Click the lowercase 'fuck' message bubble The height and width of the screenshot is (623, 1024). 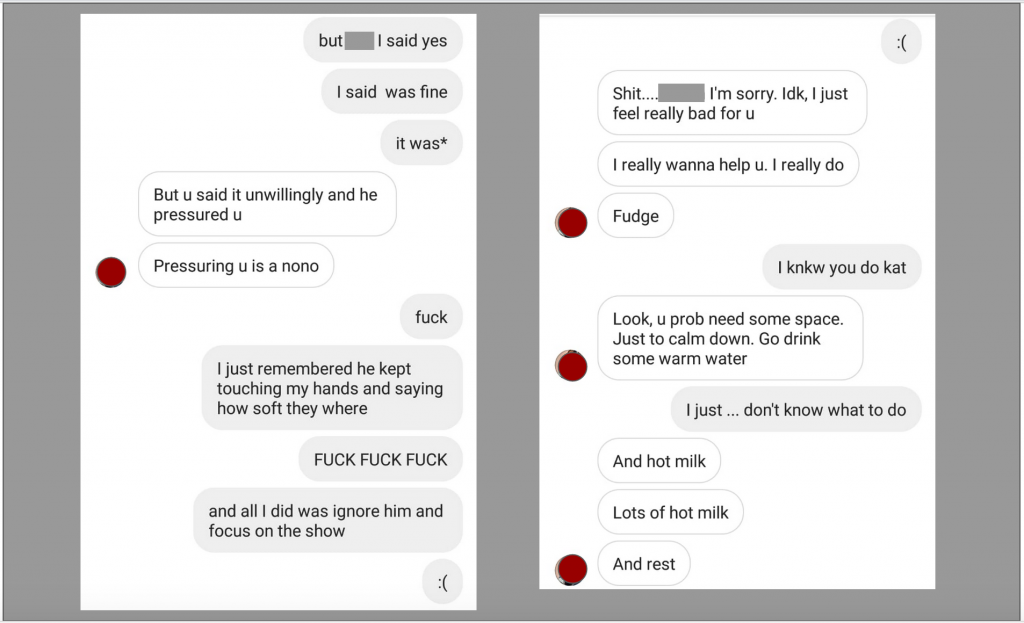431,317
